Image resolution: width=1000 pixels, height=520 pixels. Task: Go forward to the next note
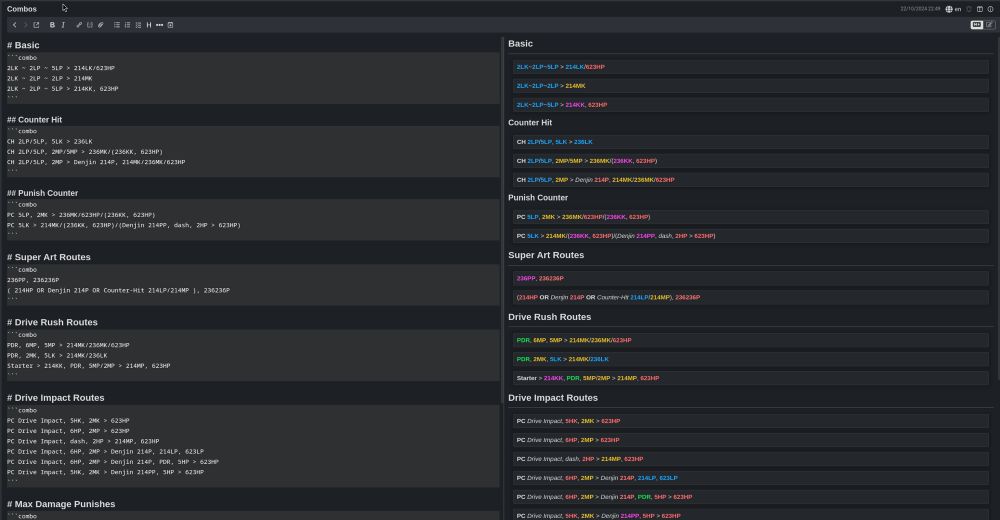pyautogui.click(x=25, y=25)
